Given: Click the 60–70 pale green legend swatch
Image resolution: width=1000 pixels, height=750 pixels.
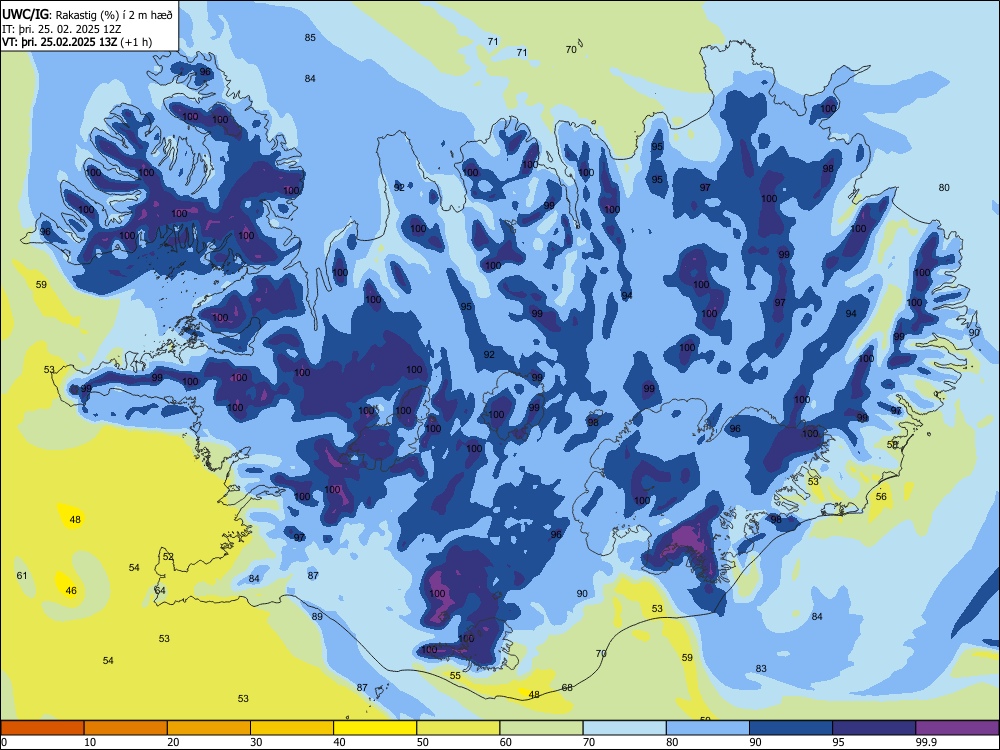Looking at the screenshot, I should [541, 728].
